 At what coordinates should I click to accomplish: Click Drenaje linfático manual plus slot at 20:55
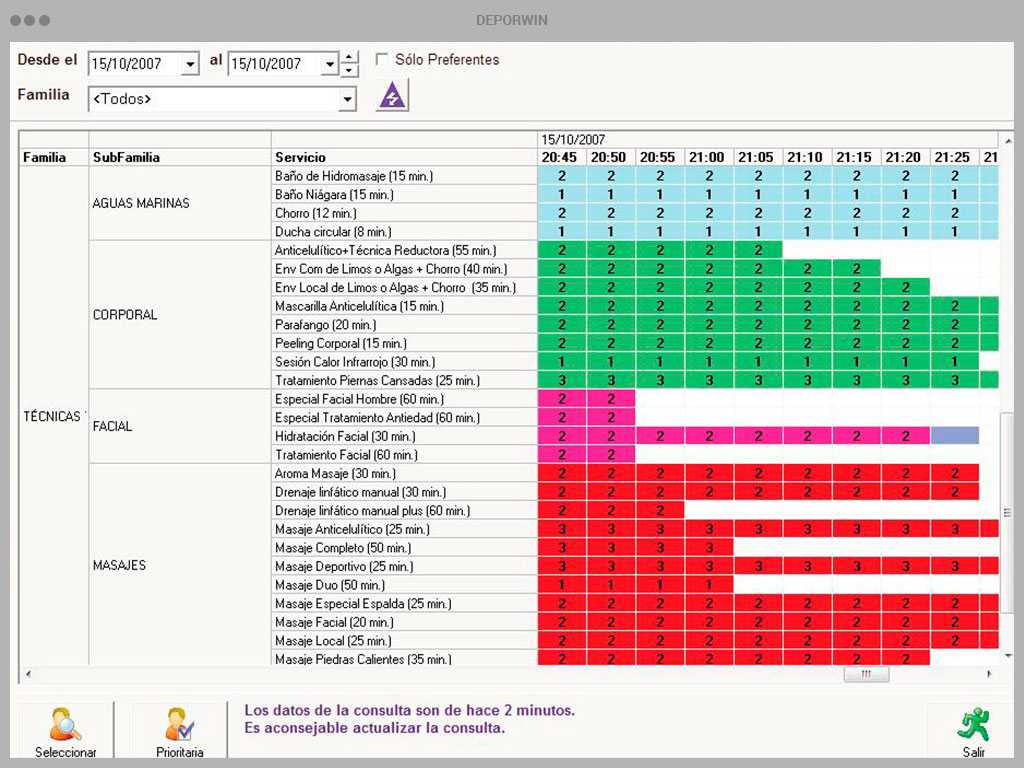(660, 511)
